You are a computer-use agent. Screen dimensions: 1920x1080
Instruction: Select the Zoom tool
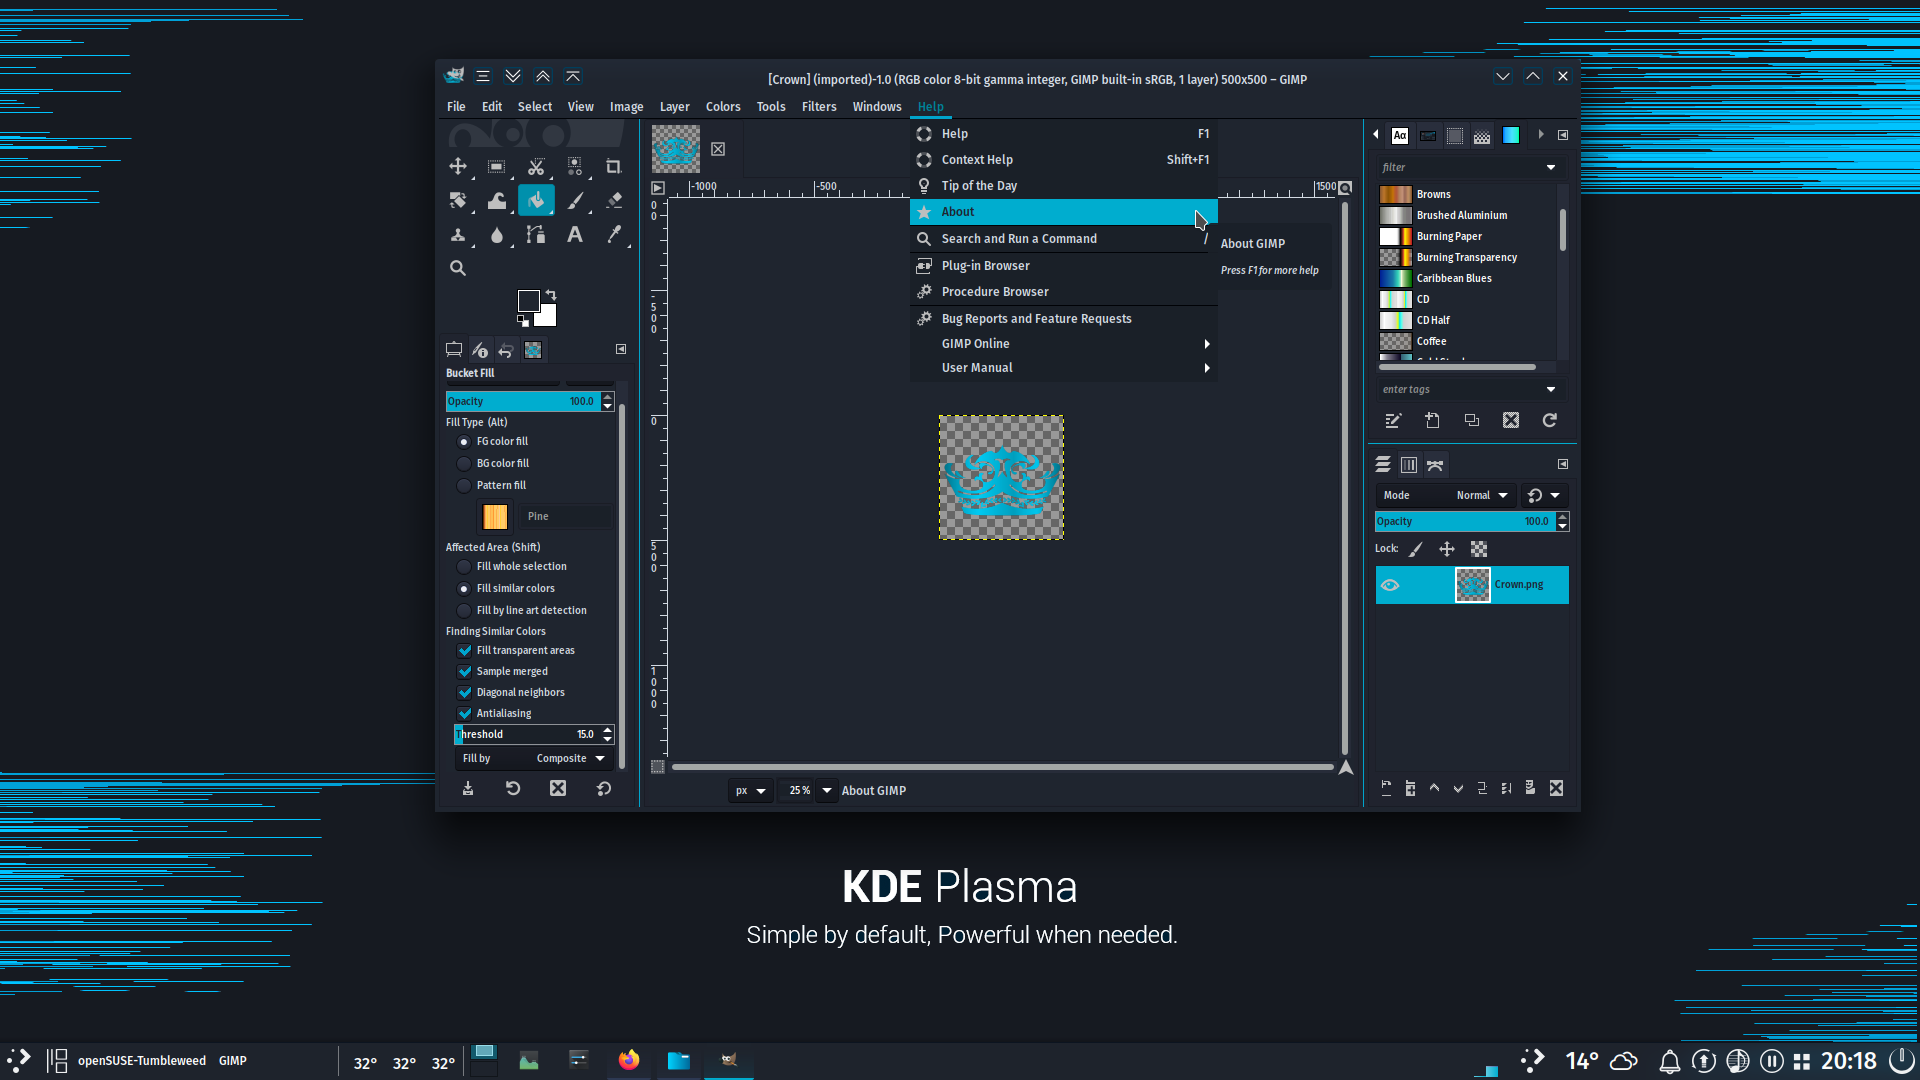(458, 268)
